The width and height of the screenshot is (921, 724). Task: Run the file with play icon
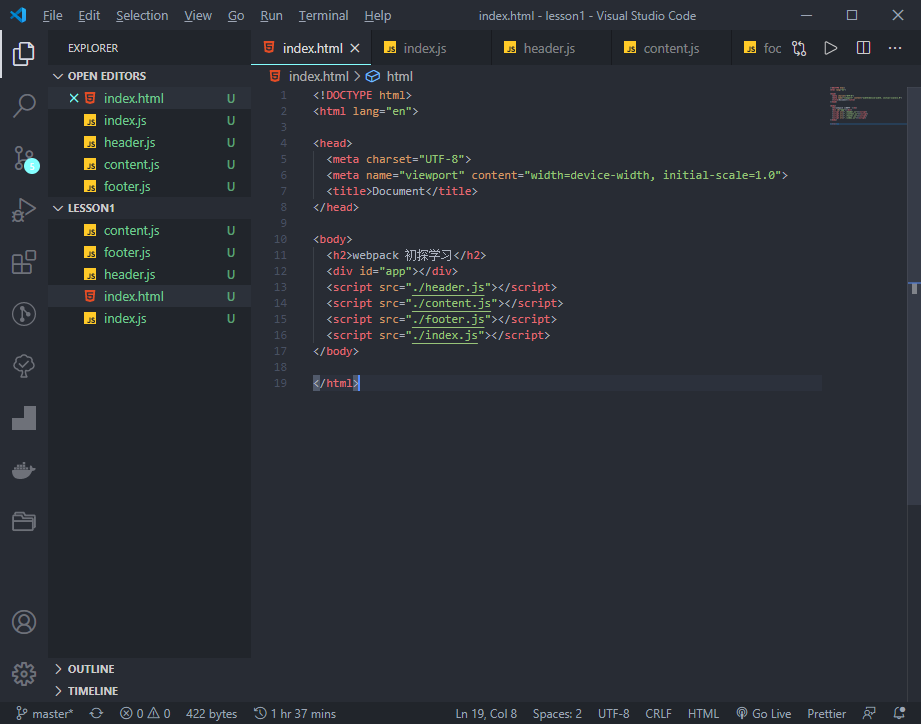[831, 48]
